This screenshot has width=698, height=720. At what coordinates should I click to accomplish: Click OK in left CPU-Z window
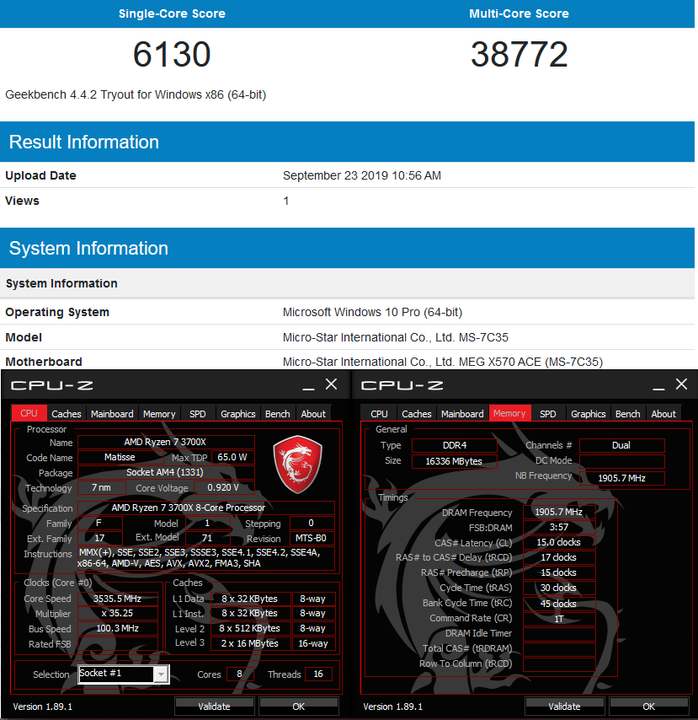point(298,706)
